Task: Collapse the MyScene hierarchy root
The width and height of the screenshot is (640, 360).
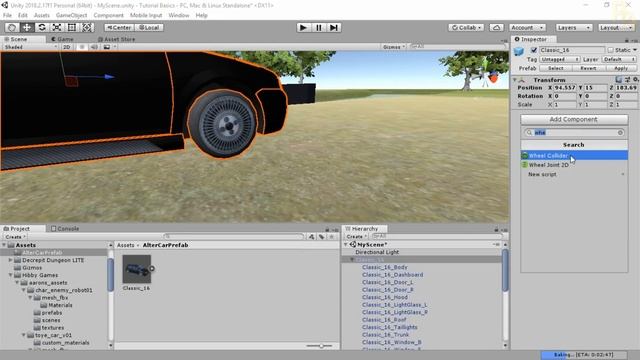Action: [x=346, y=244]
